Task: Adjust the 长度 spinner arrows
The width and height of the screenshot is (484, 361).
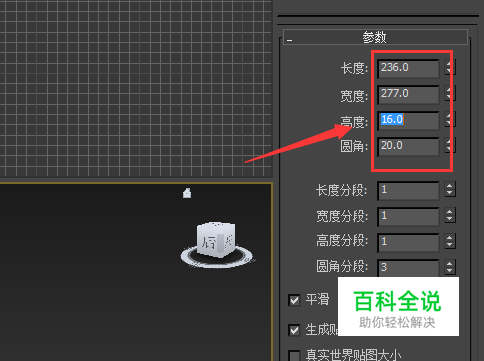Action: [x=450, y=68]
